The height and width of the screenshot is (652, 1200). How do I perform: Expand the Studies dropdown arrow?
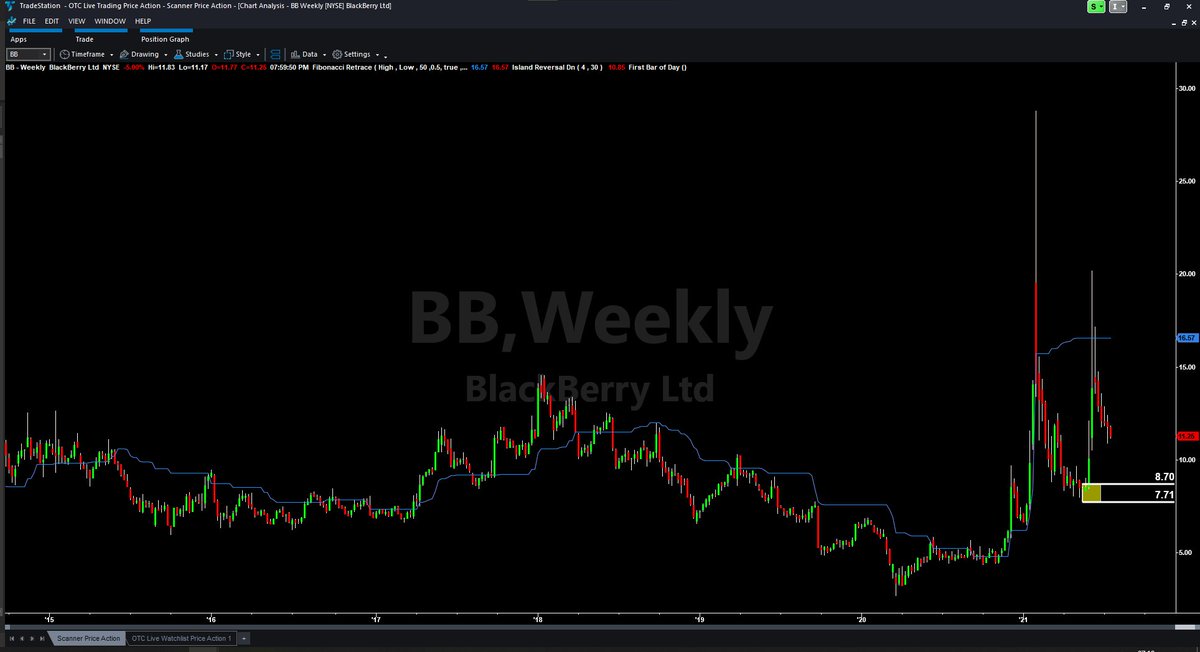pyautogui.click(x=215, y=55)
